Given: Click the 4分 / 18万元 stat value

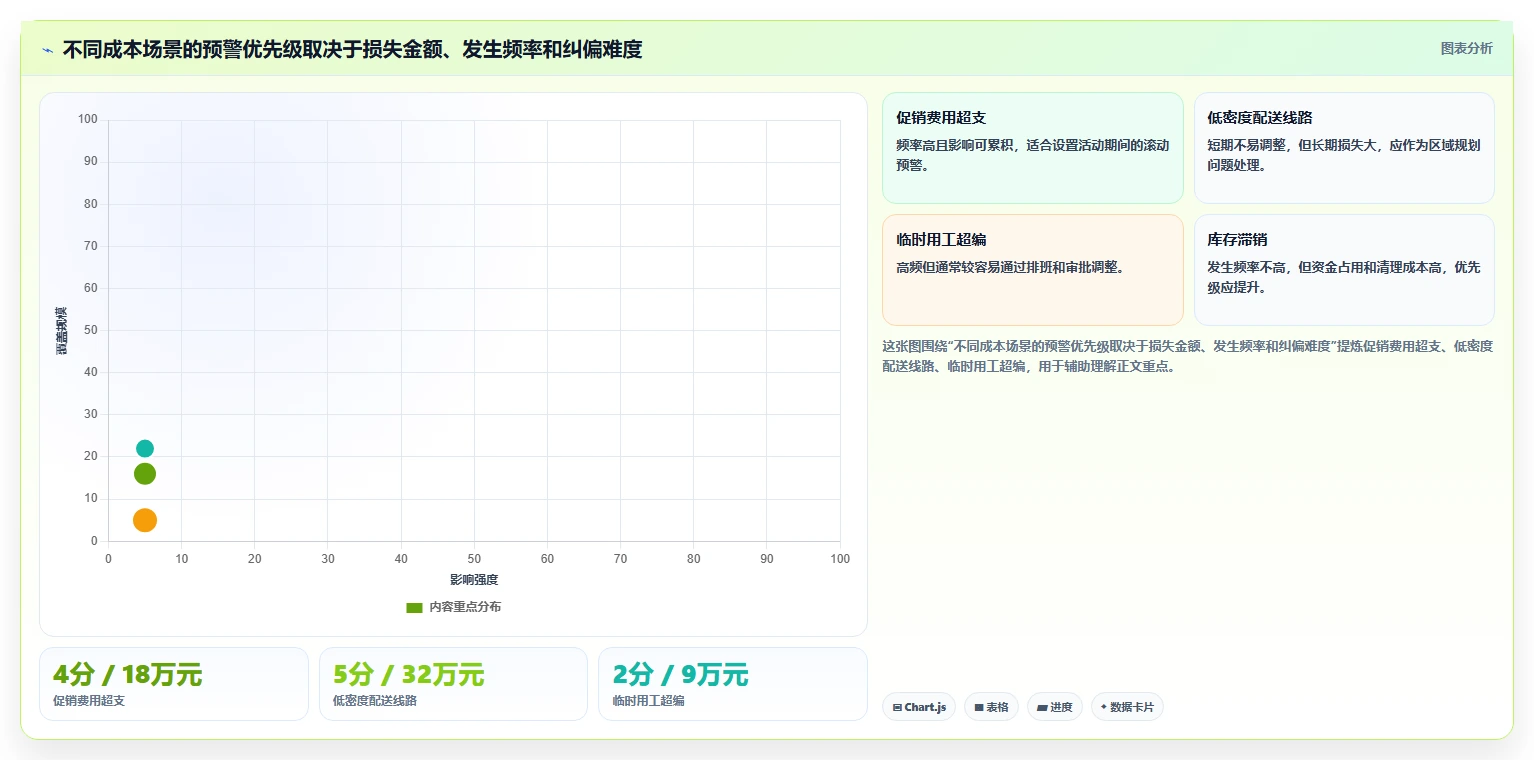Looking at the screenshot, I should [128, 675].
